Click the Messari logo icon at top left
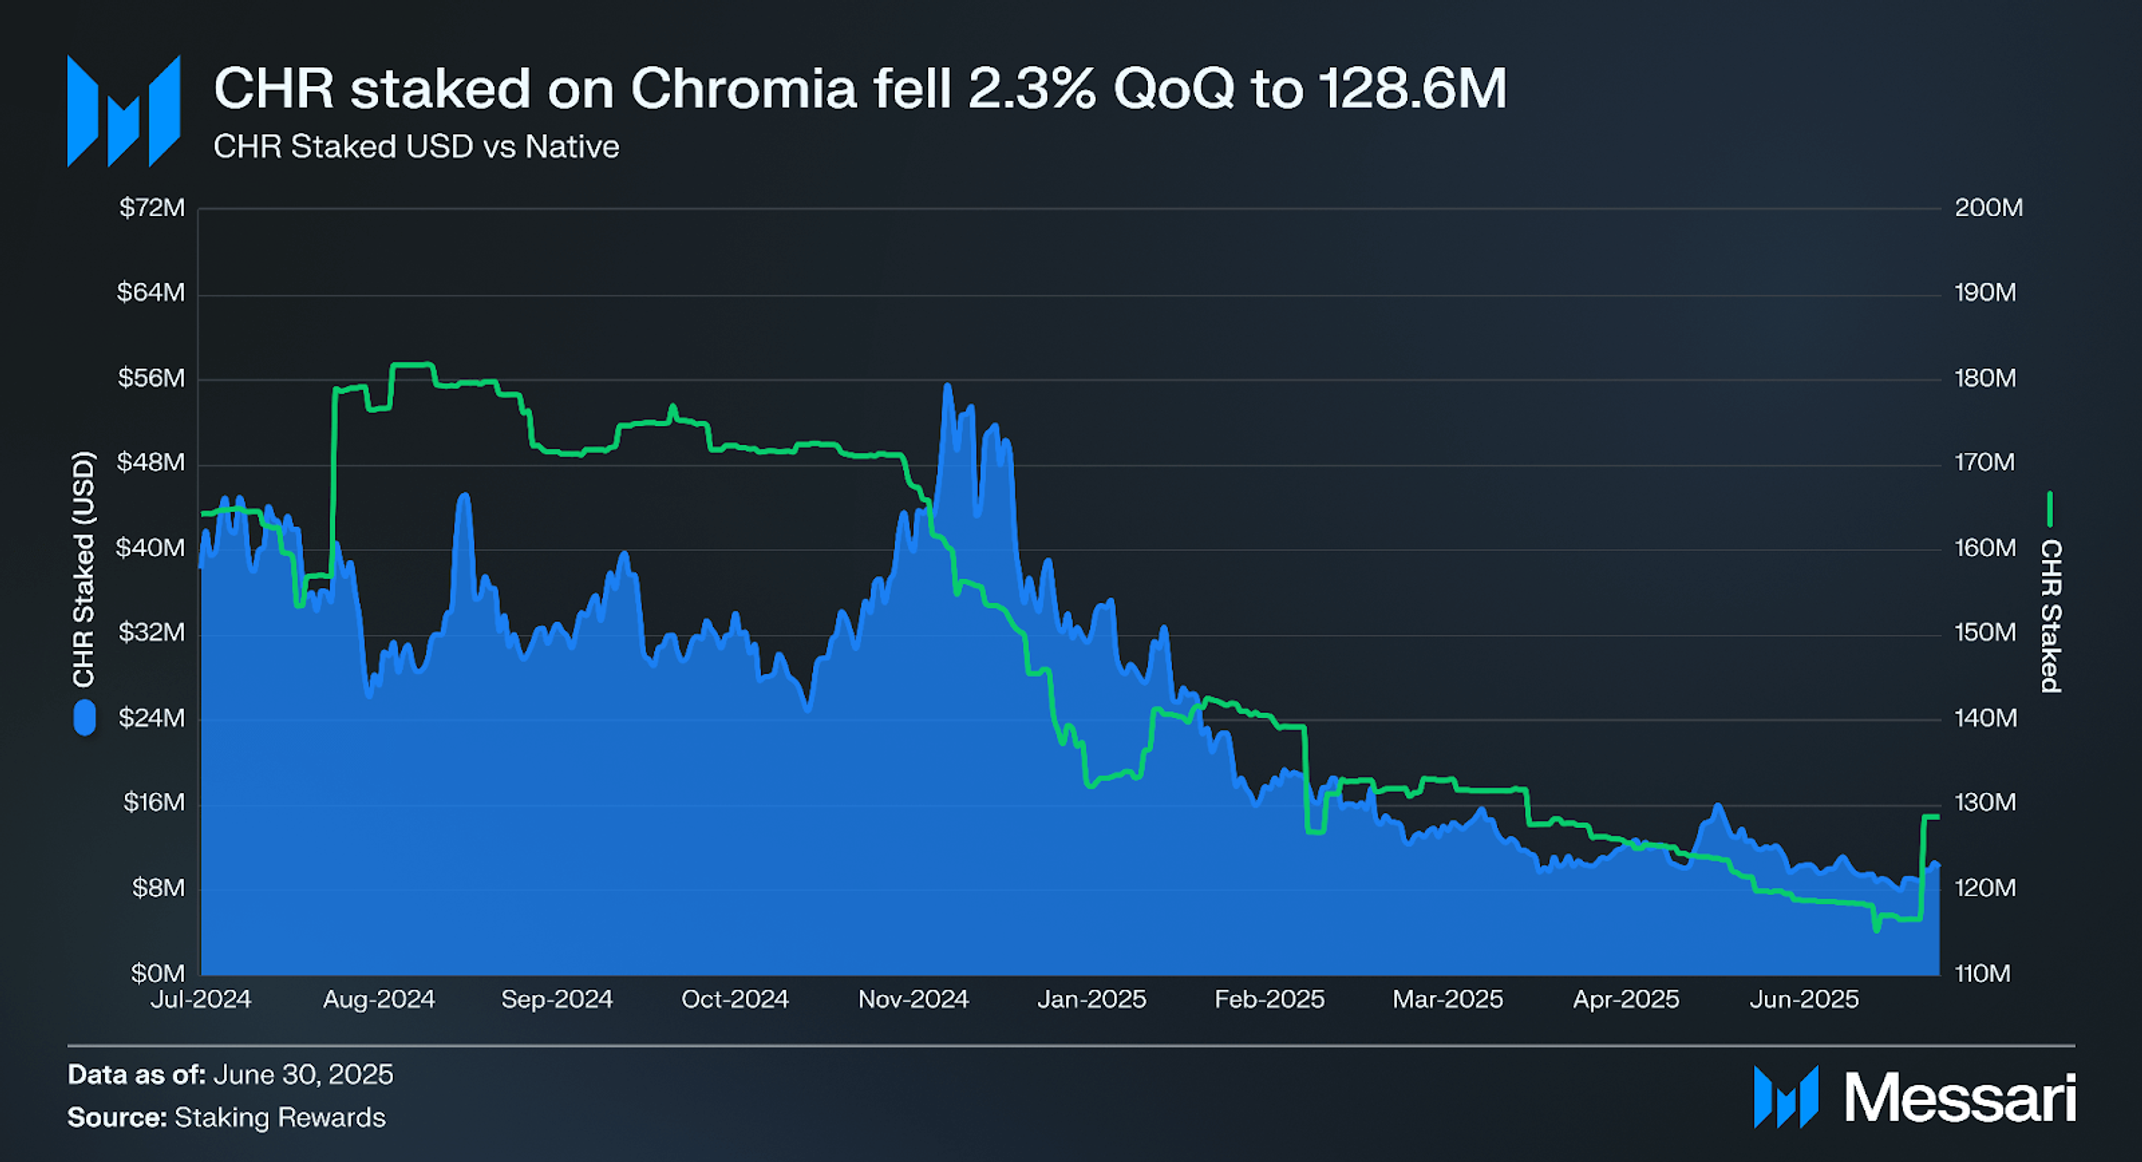The image size is (2142, 1162). coord(123,111)
